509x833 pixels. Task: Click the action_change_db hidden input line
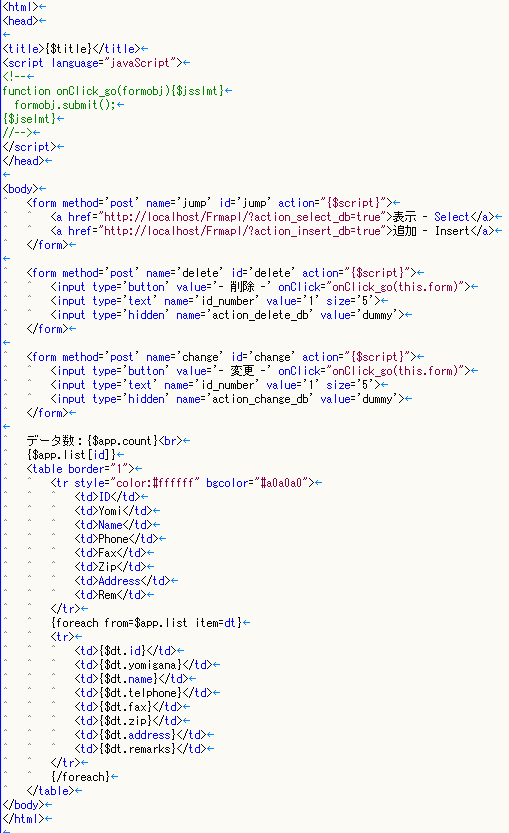227,399
